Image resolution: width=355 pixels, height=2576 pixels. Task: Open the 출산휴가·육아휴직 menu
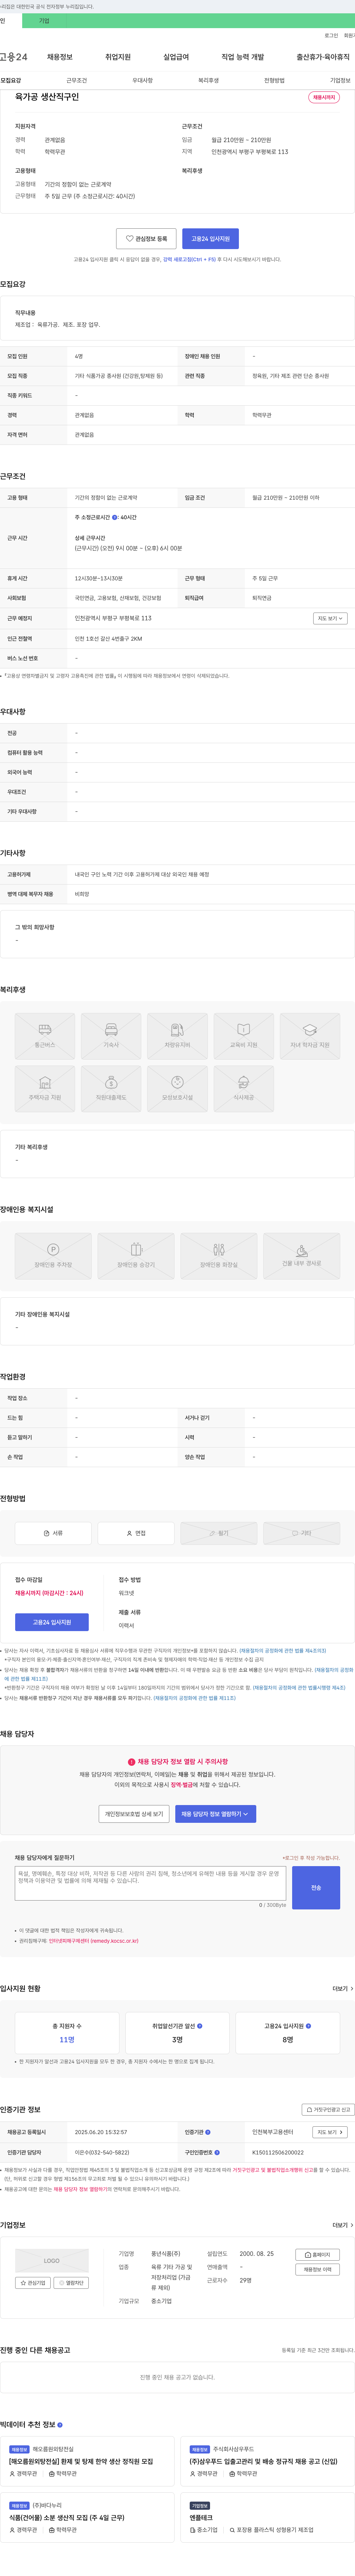point(323,57)
